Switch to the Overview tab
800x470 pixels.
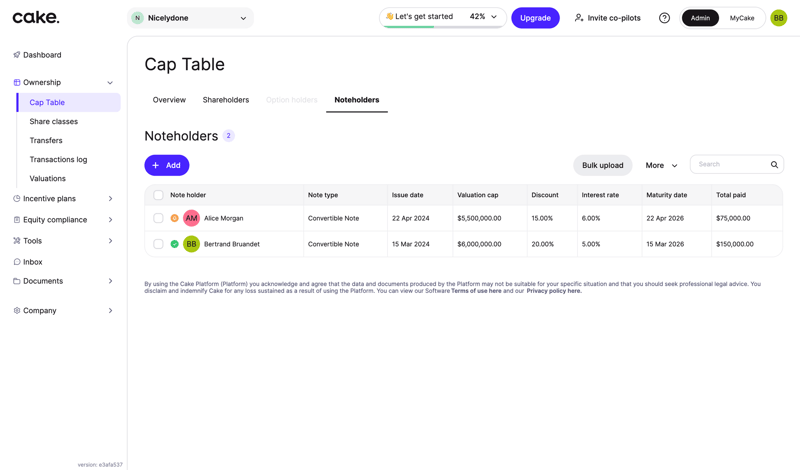(x=169, y=100)
